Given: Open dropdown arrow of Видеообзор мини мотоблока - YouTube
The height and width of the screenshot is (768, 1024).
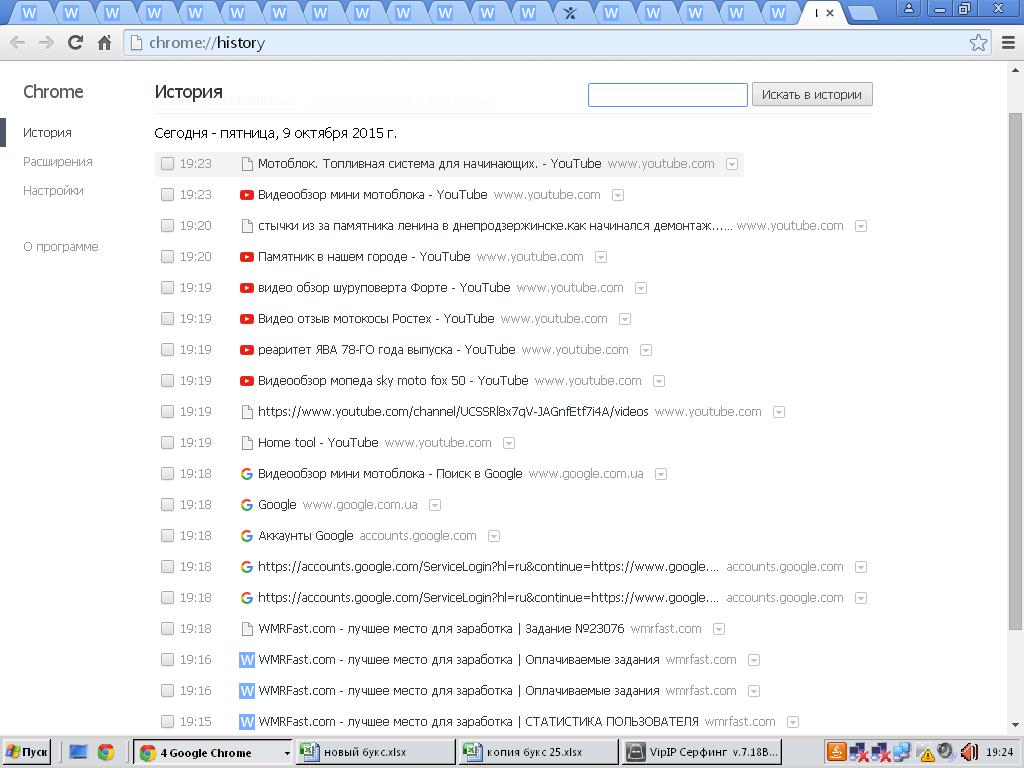Looking at the screenshot, I should [618, 195].
